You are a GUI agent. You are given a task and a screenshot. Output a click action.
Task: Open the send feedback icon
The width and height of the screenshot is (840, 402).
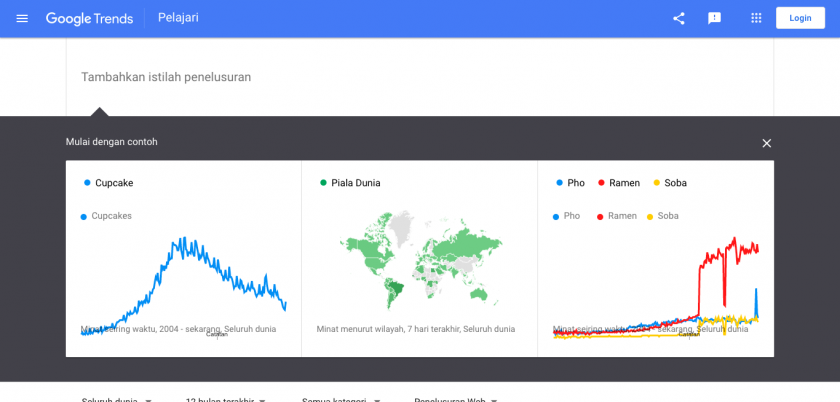(x=714, y=18)
